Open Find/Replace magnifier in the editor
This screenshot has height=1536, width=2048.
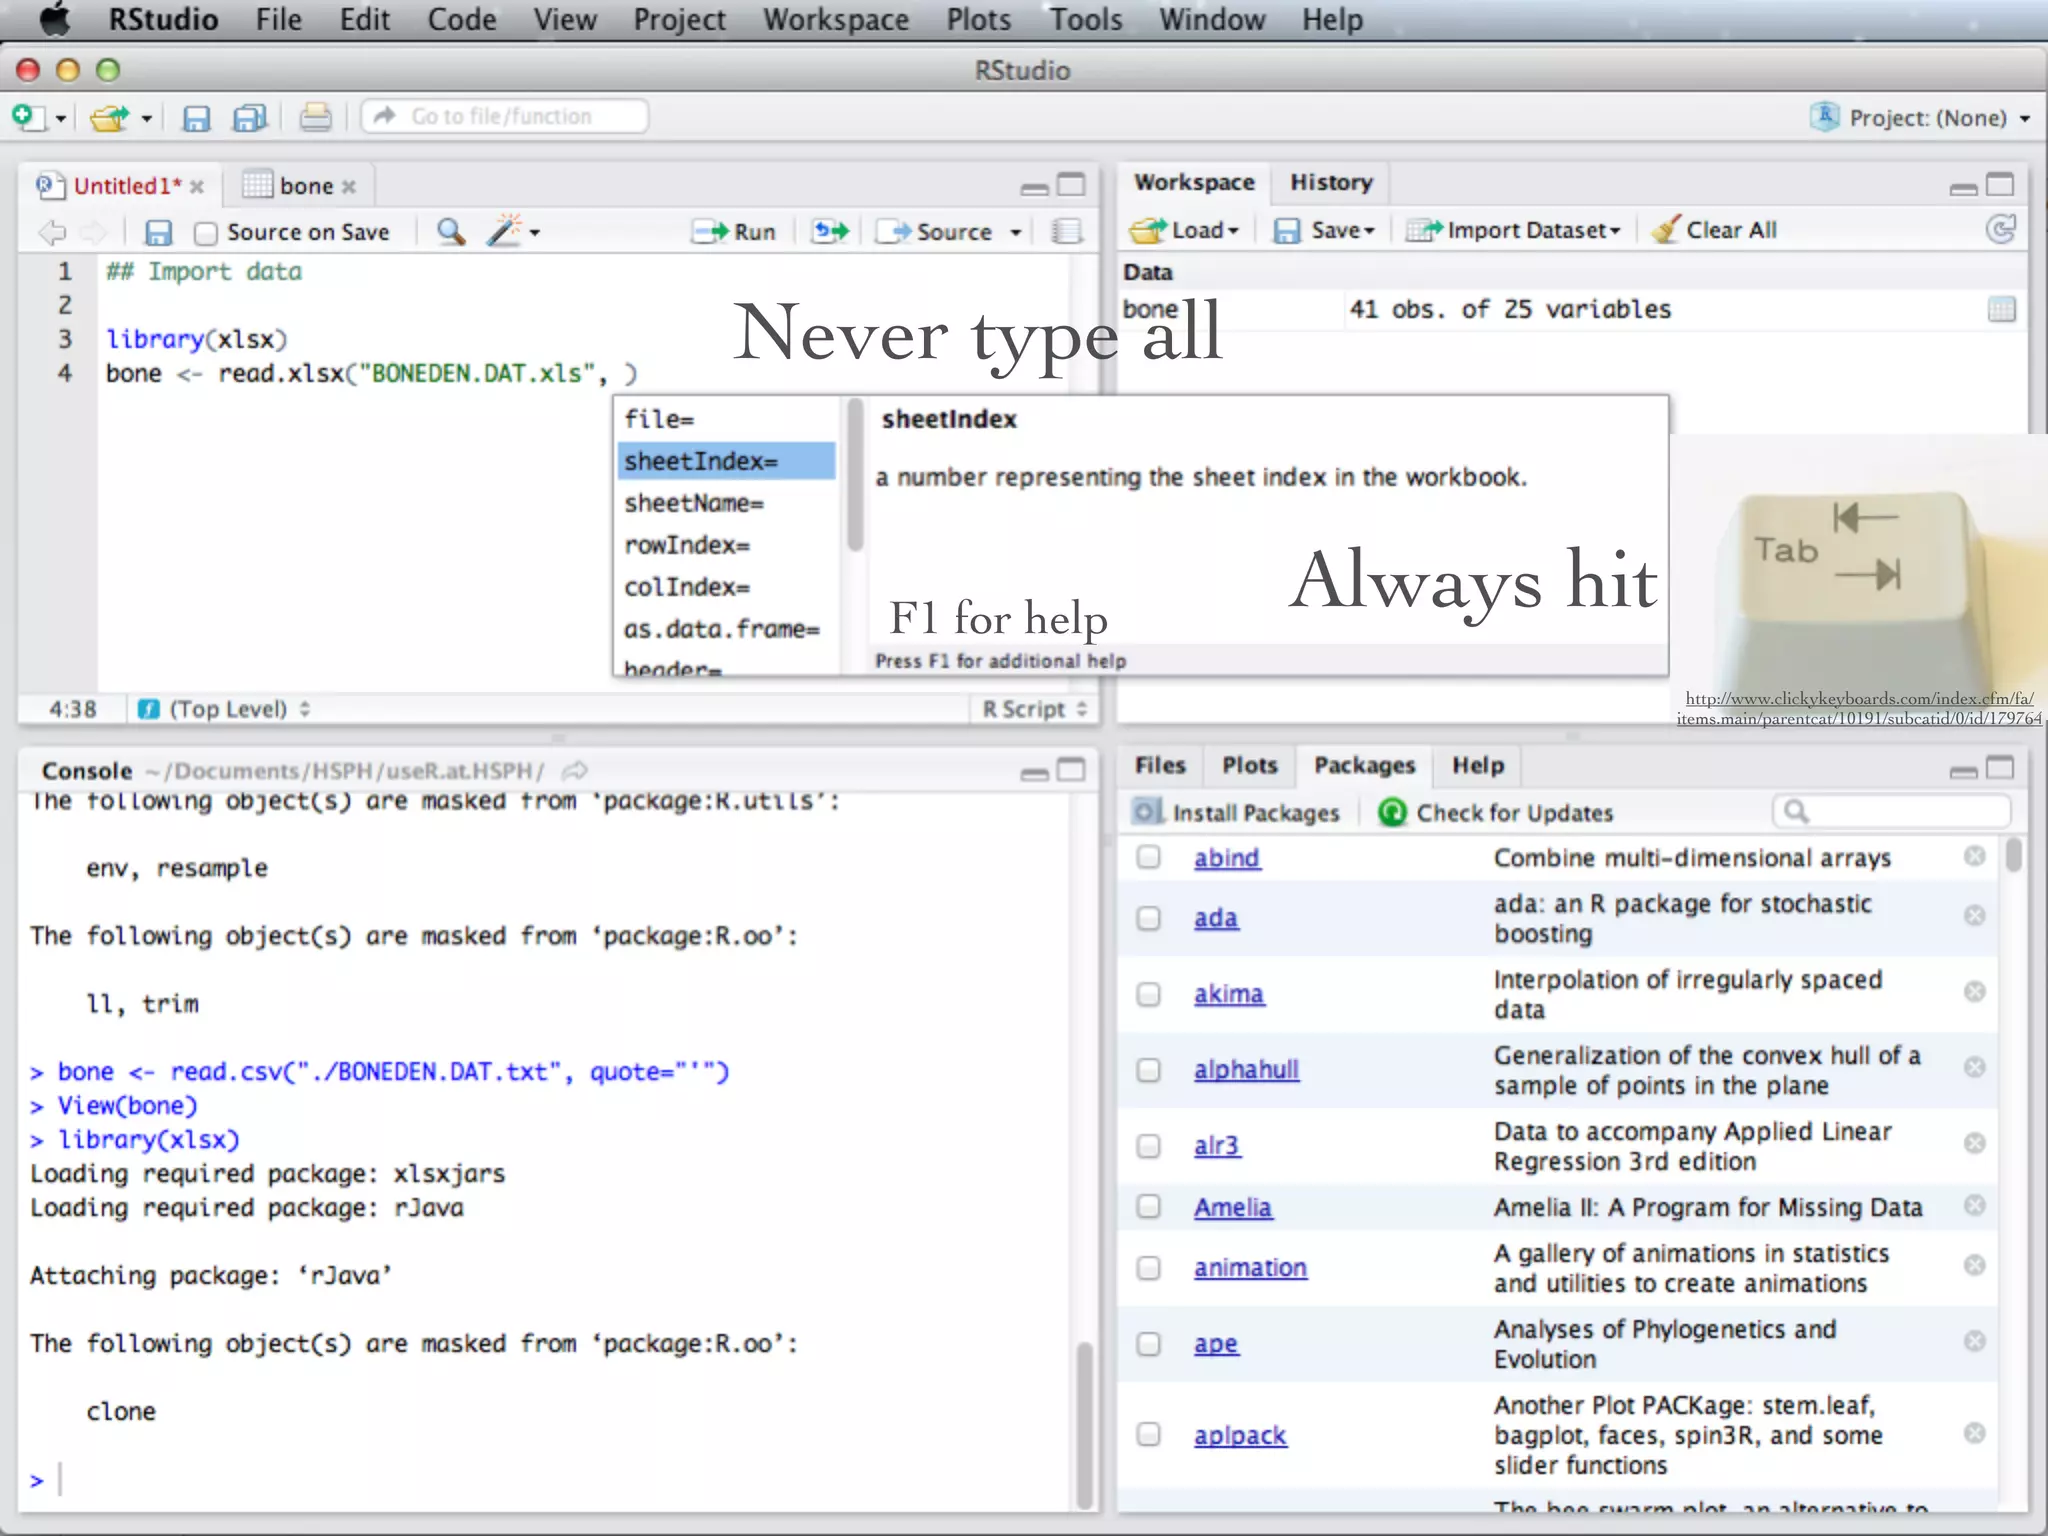[451, 232]
